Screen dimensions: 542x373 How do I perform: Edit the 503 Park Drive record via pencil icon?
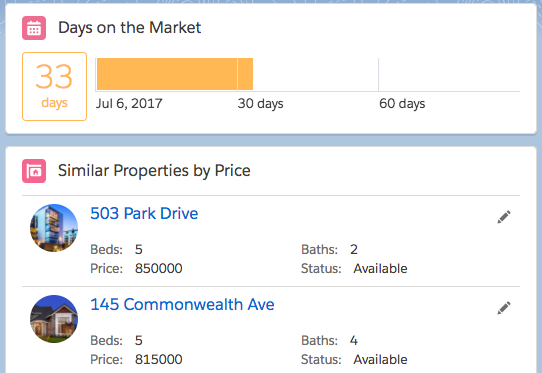point(504,217)
